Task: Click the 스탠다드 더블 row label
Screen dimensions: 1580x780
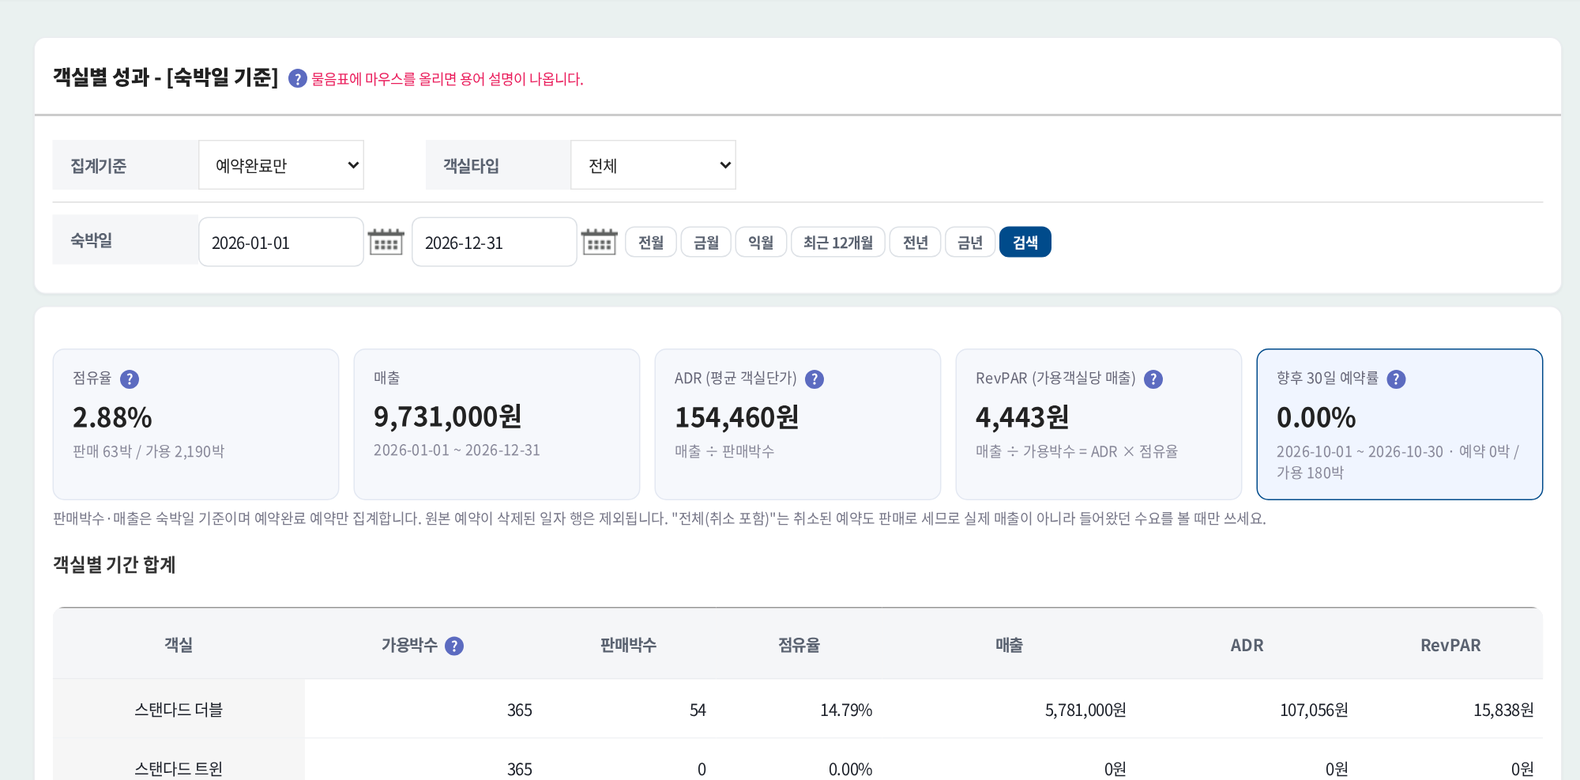Action: tap(179, 709)
